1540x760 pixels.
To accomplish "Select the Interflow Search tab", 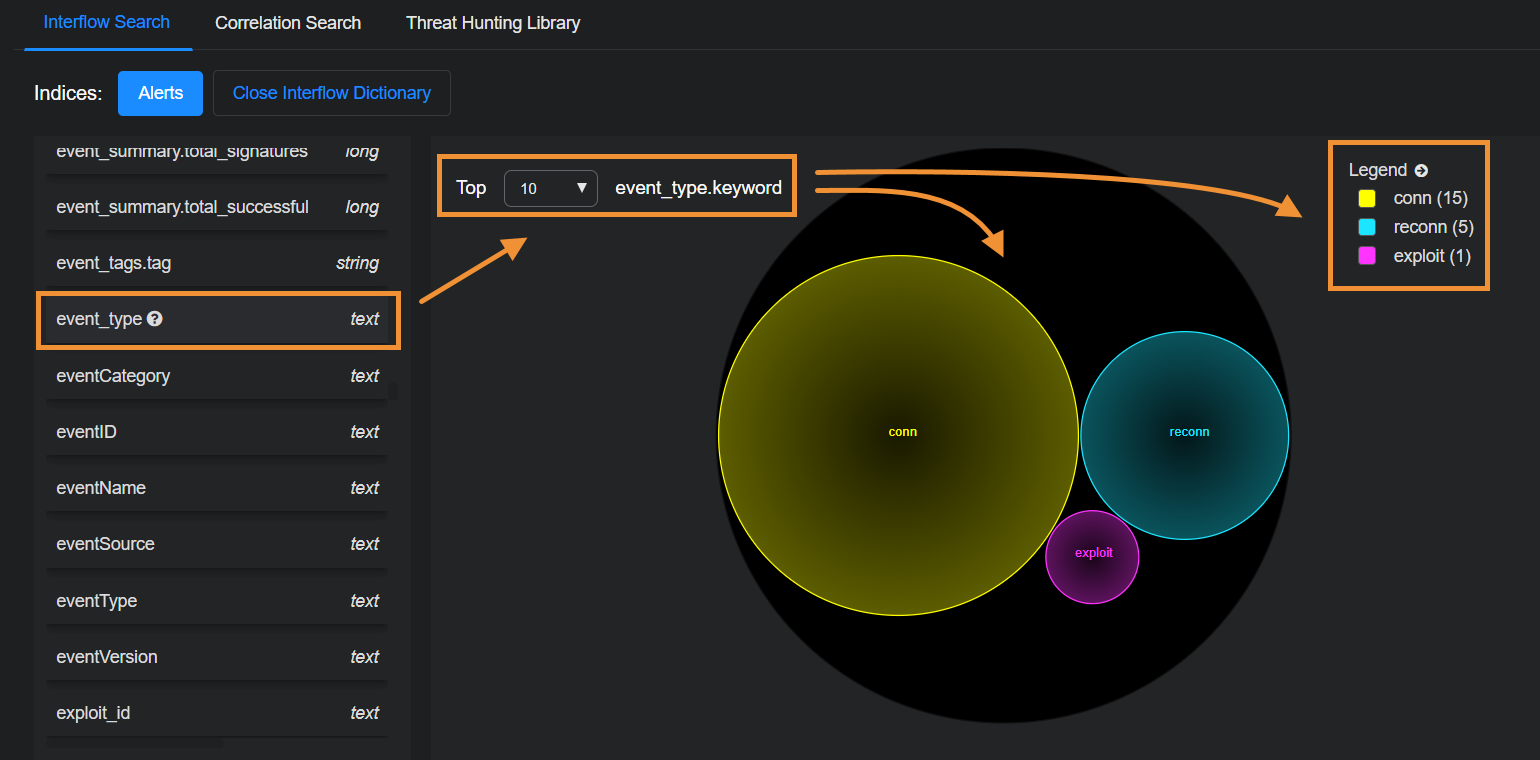I will pos(107,22).
